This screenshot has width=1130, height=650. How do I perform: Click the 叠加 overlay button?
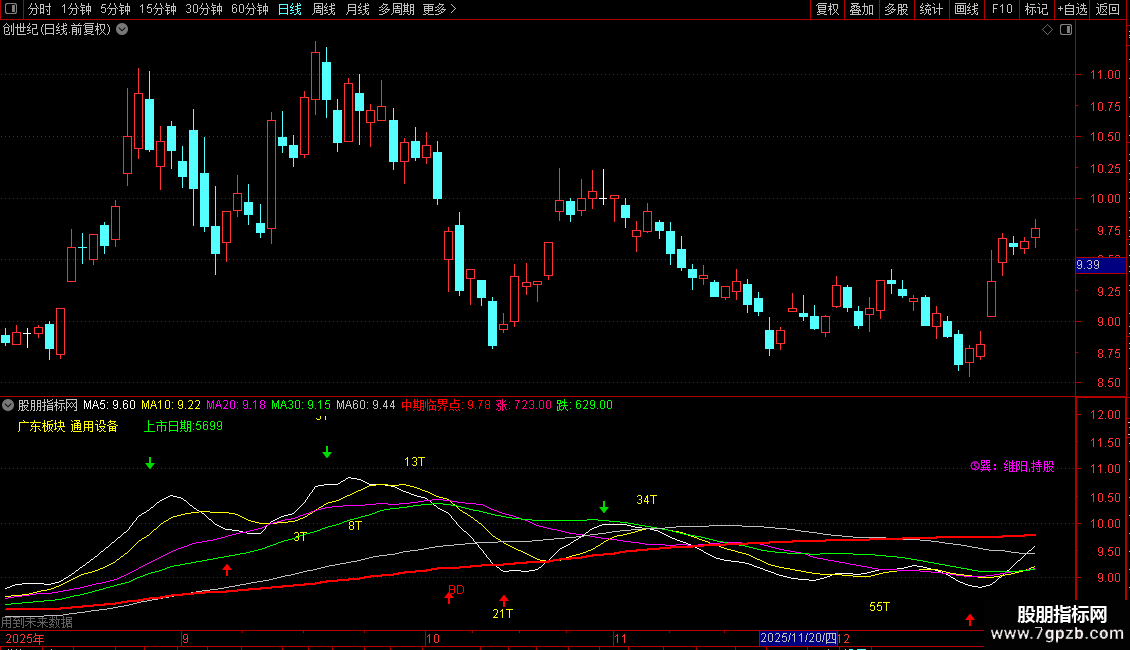click(861, 9)
